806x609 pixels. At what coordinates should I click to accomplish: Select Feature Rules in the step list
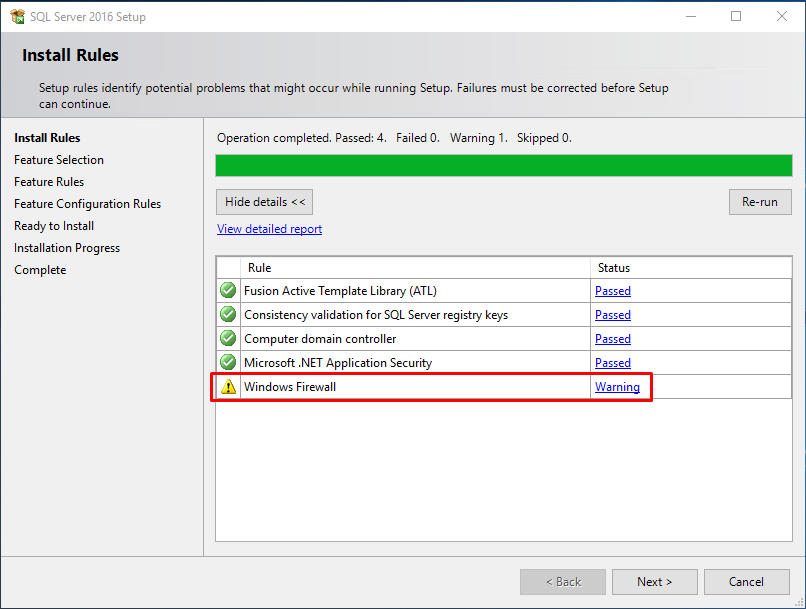49,182
